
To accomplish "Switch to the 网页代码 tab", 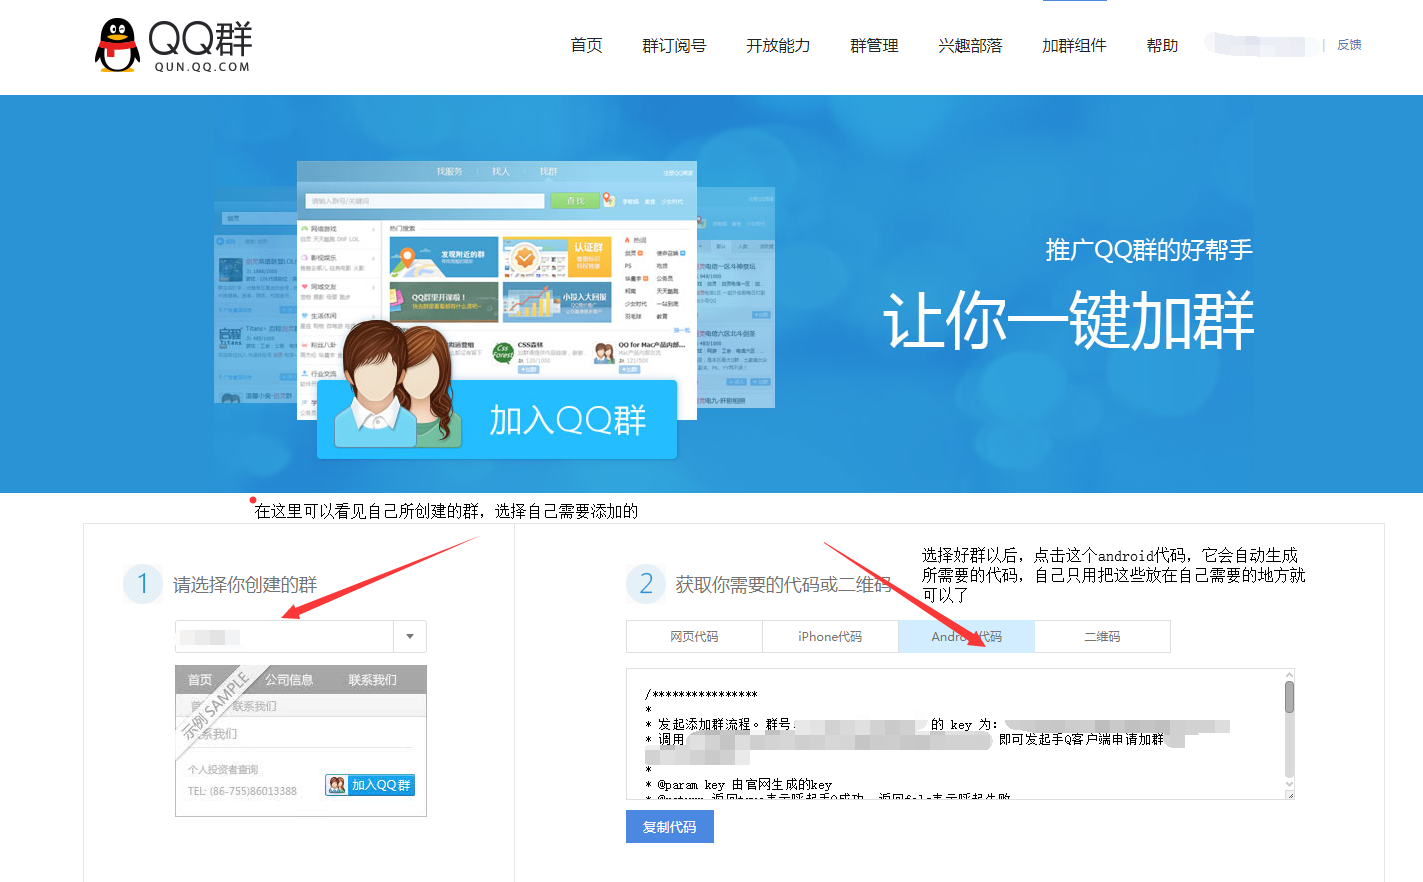I will (x=694, y=637).
